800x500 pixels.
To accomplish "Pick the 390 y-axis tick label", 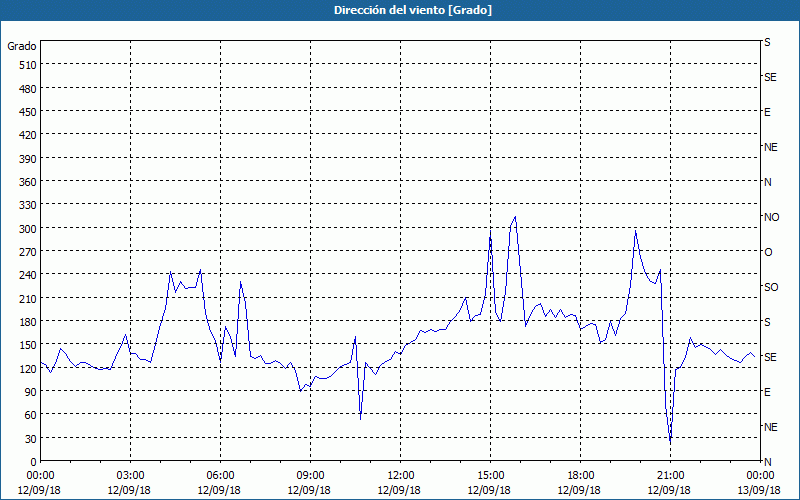I will click(x=28, y=159).
